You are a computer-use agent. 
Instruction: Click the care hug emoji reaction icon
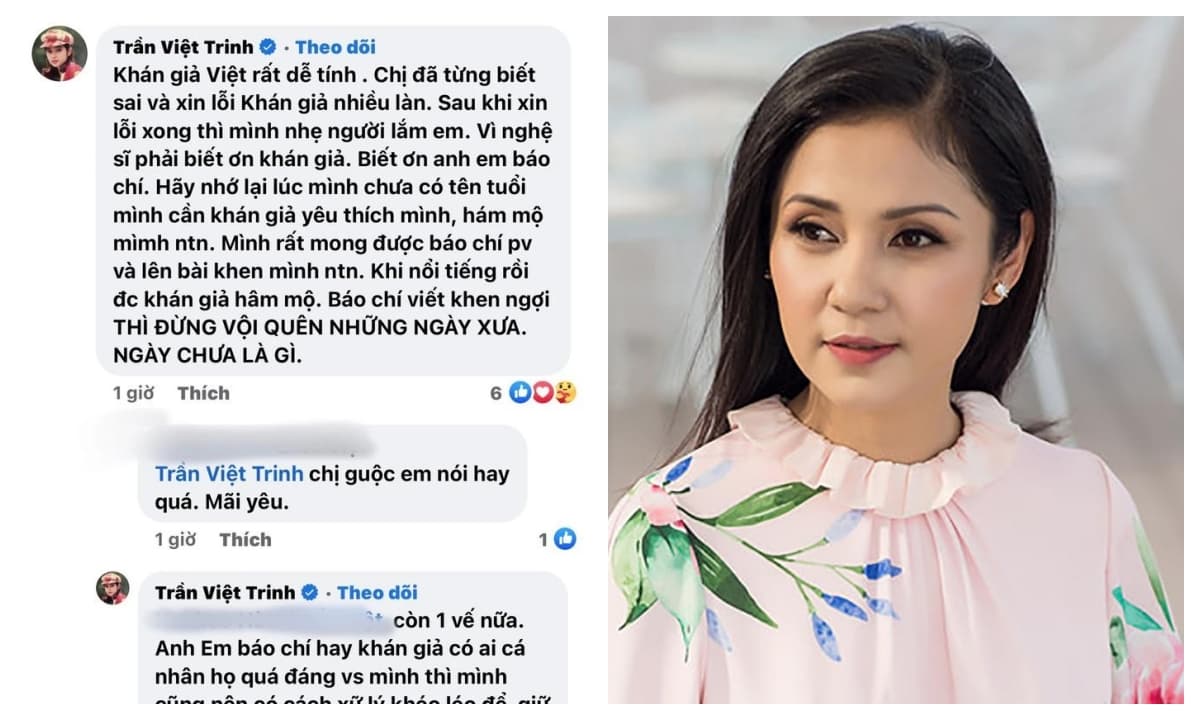click(x=565, y=393)
